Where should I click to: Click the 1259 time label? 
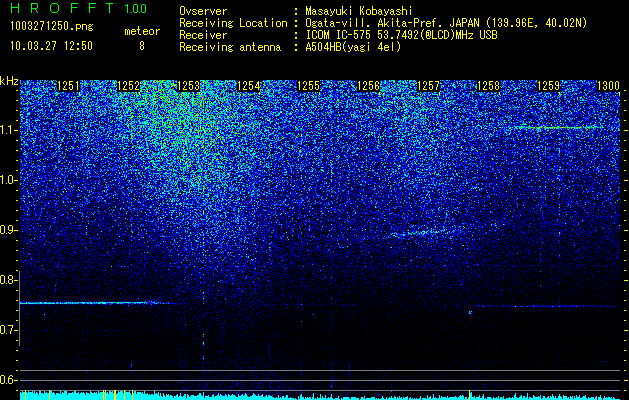tap(548, 86)
